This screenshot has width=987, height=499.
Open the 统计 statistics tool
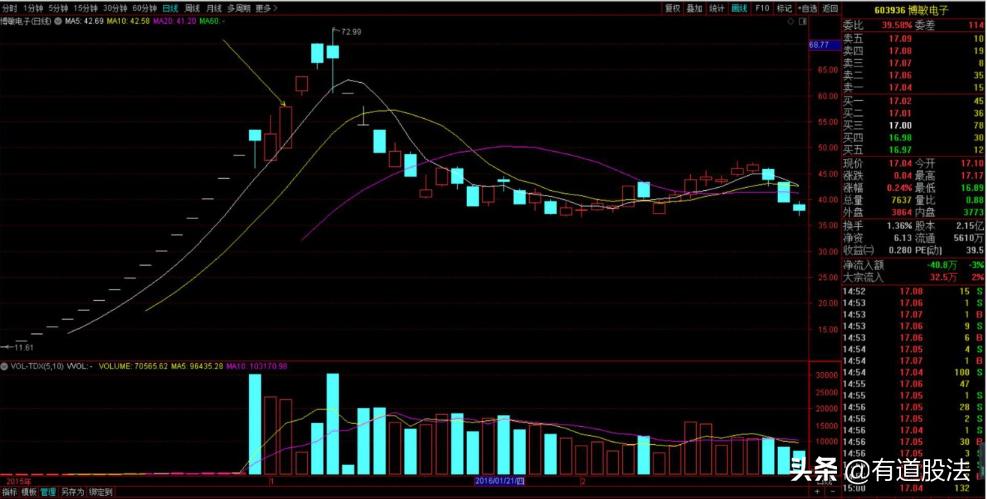click(717, 8)
